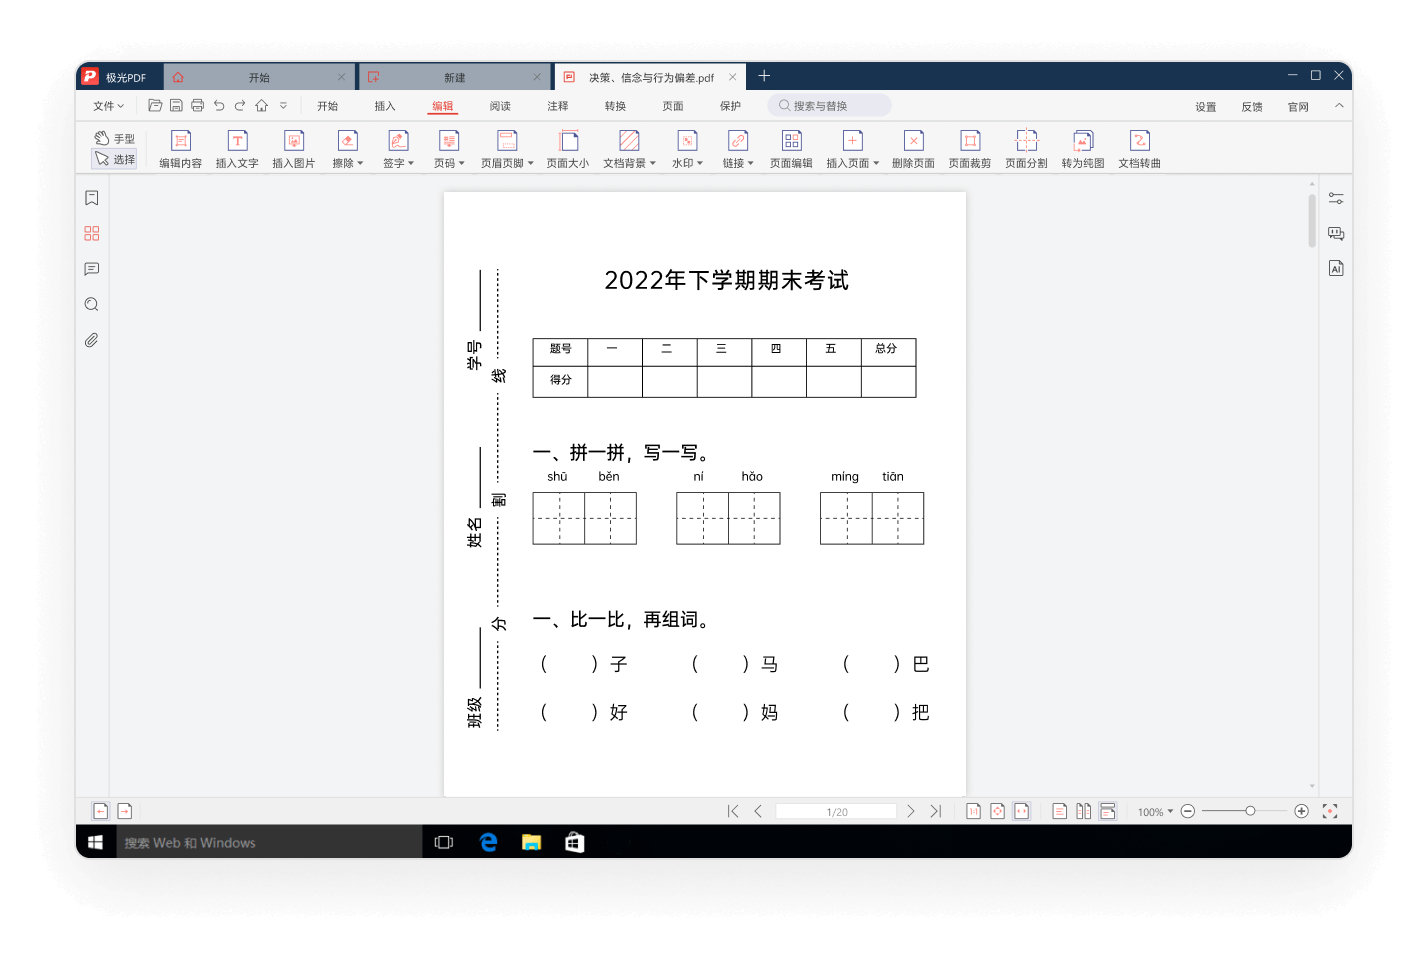
Task: Select the 编辑内容 tool
Action: click(179, 148)
